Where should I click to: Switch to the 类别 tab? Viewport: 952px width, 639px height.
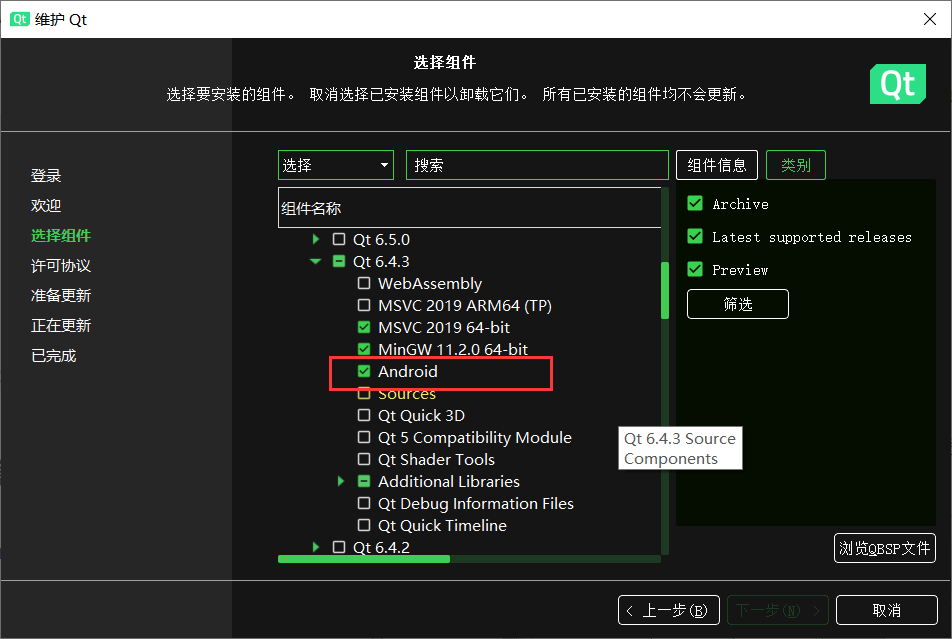(x=795, y=165)
